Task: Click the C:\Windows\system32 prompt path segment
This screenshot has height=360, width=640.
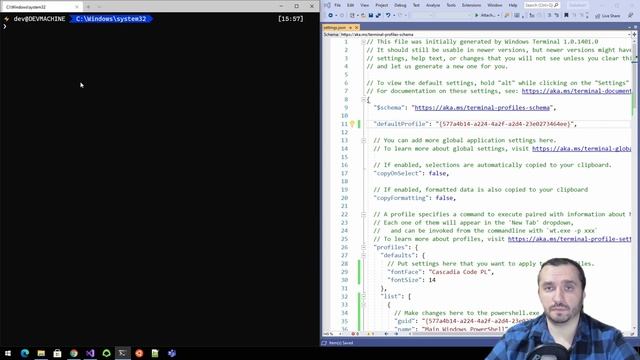Action: tap(111, 19)
